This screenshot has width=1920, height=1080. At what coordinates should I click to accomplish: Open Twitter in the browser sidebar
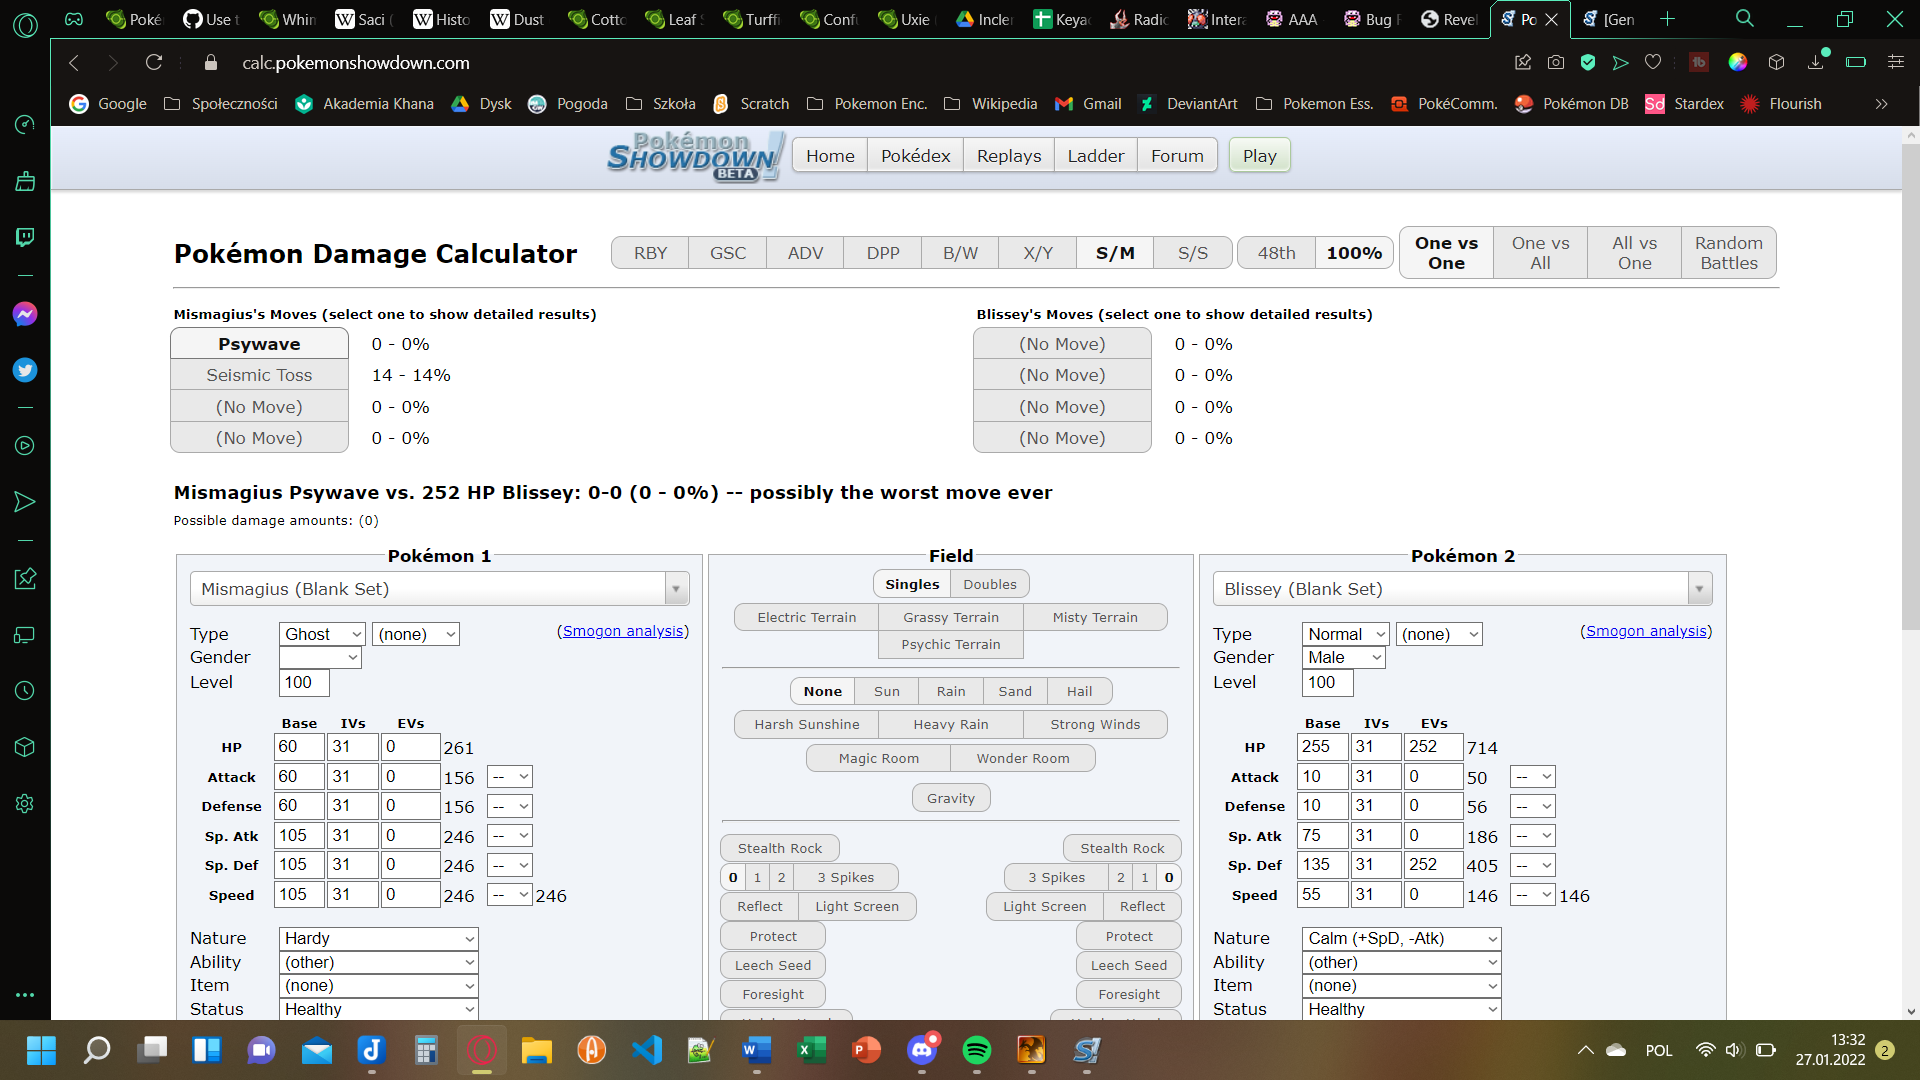[x=25, y=370]
